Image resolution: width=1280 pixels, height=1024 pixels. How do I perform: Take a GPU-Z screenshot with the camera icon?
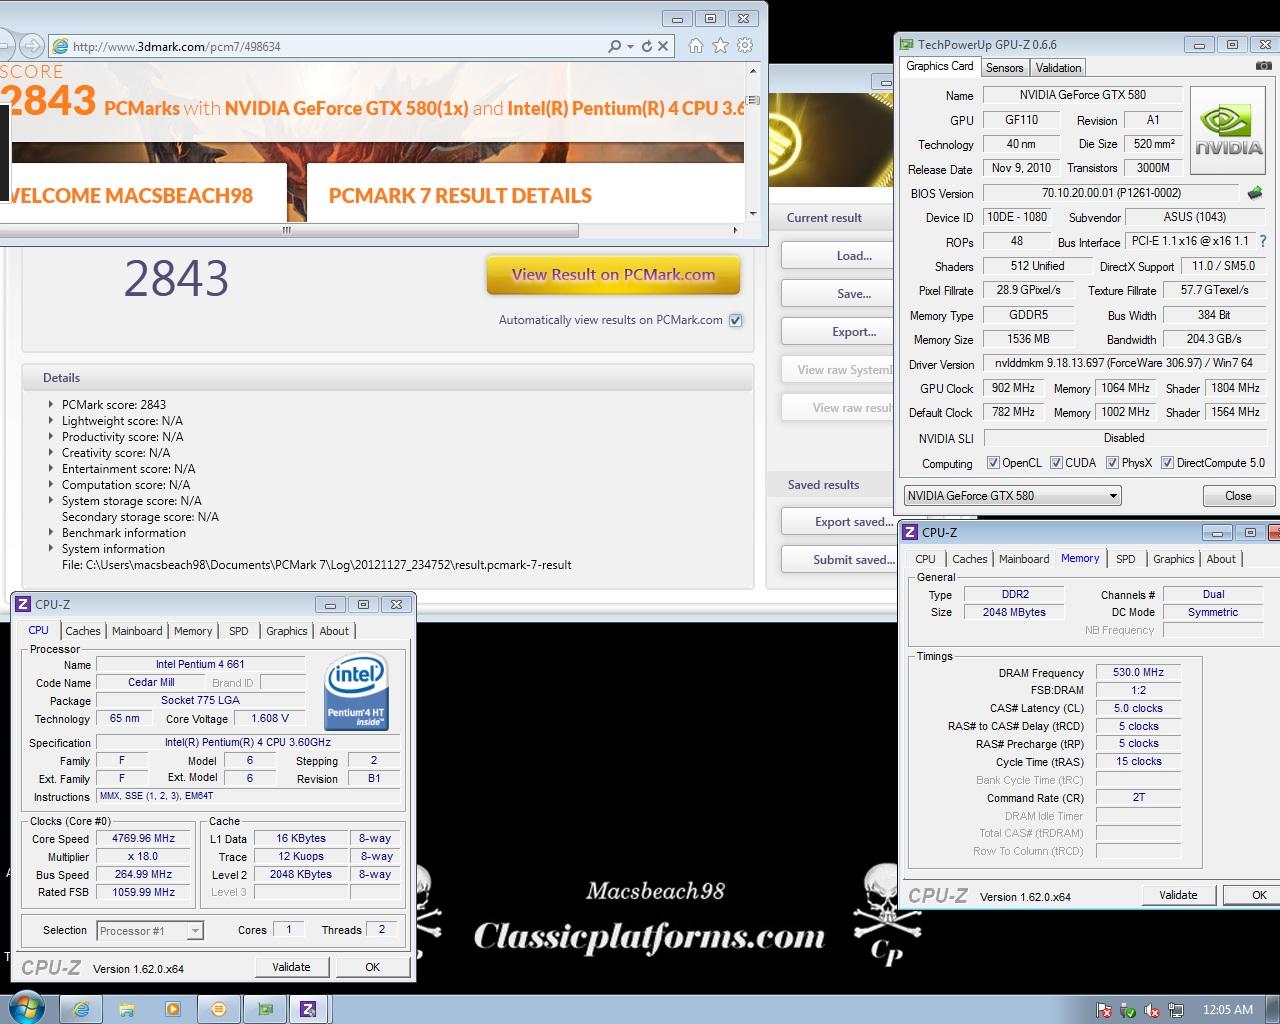pos(1264,66)
